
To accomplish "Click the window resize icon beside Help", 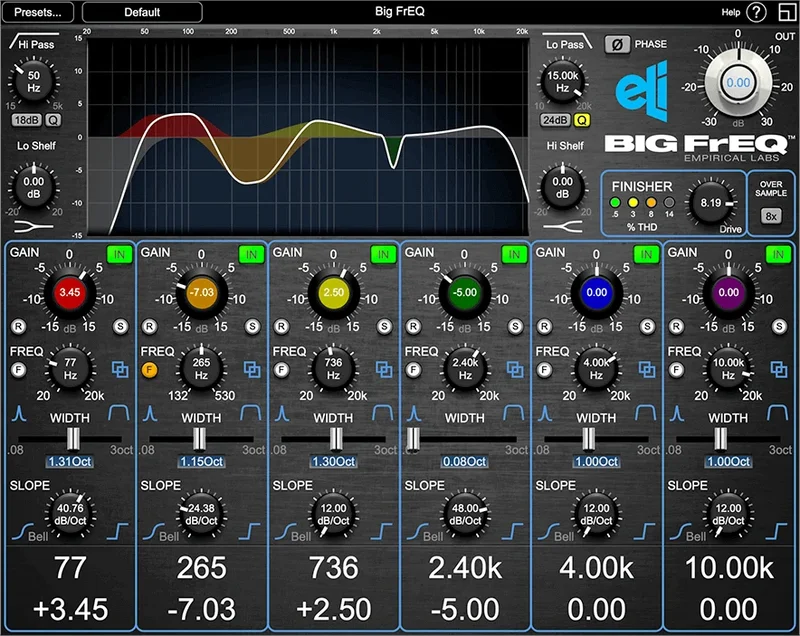I will pos(786,12).
